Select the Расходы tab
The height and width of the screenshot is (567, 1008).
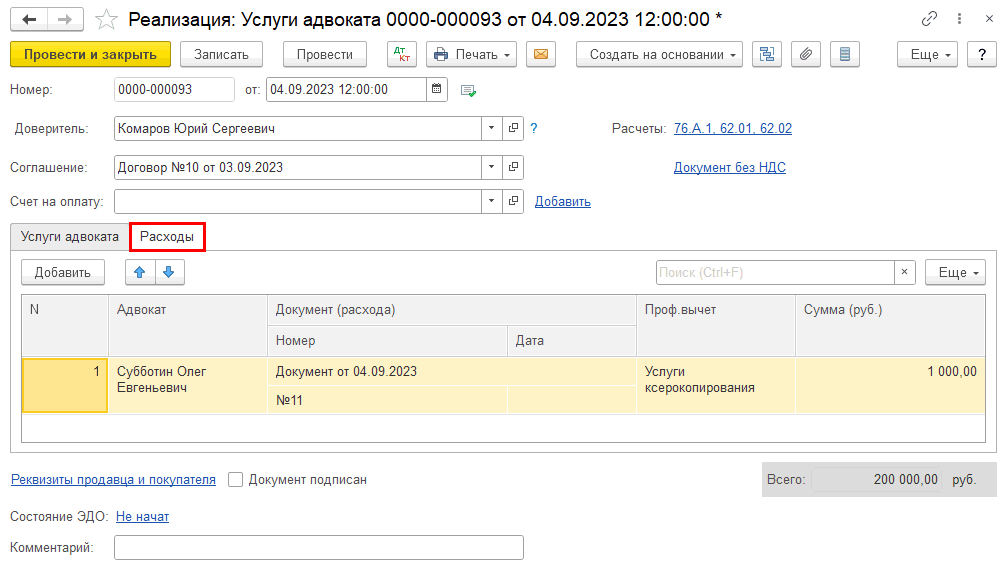tap(167, 237)
